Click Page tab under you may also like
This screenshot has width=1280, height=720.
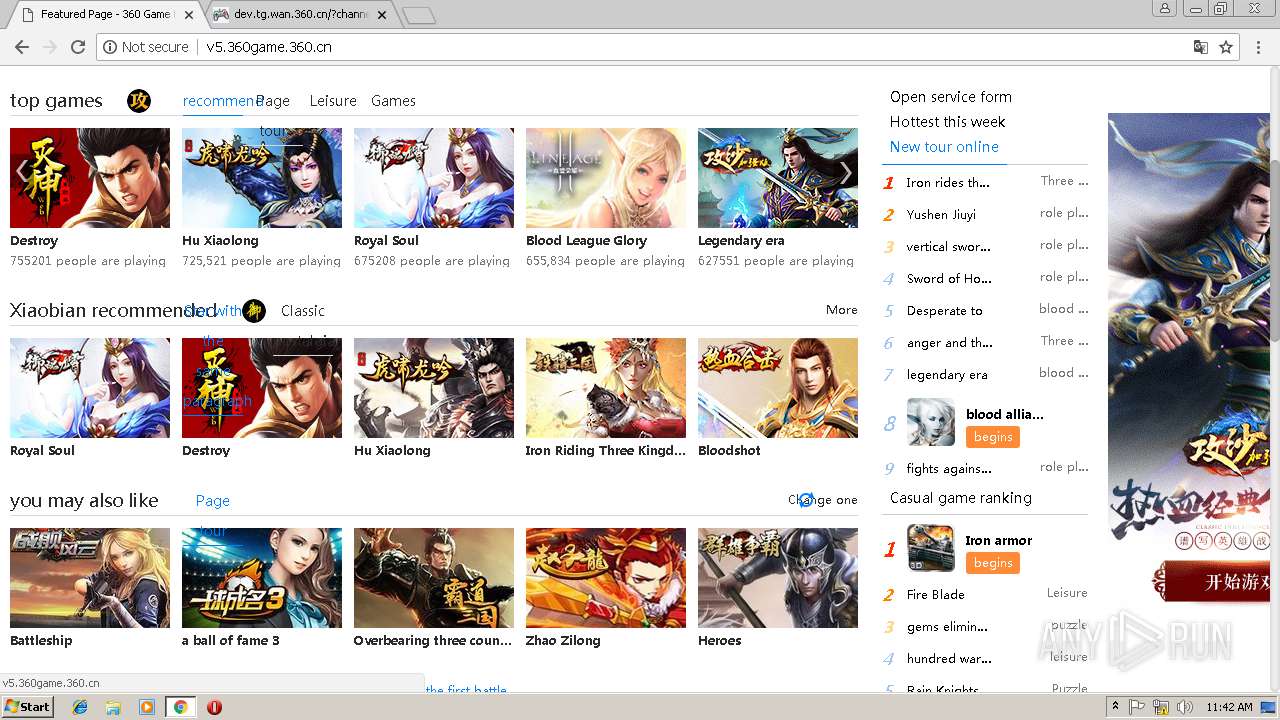pos(213,501)
